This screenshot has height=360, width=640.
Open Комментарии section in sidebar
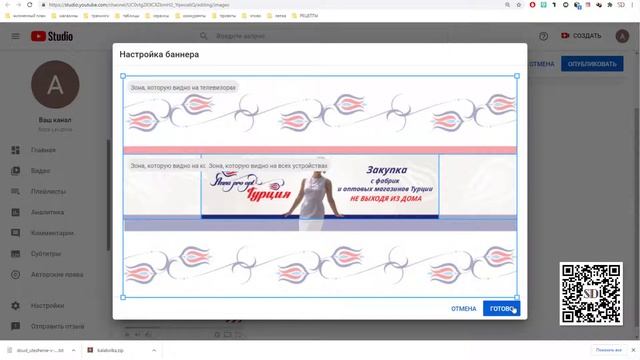[54, 233]
